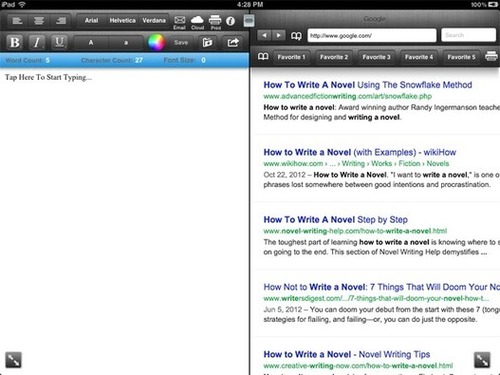This screenshot has height=375, width=500.
Task: Tap the Font Size label
Action: click(179, 60)
